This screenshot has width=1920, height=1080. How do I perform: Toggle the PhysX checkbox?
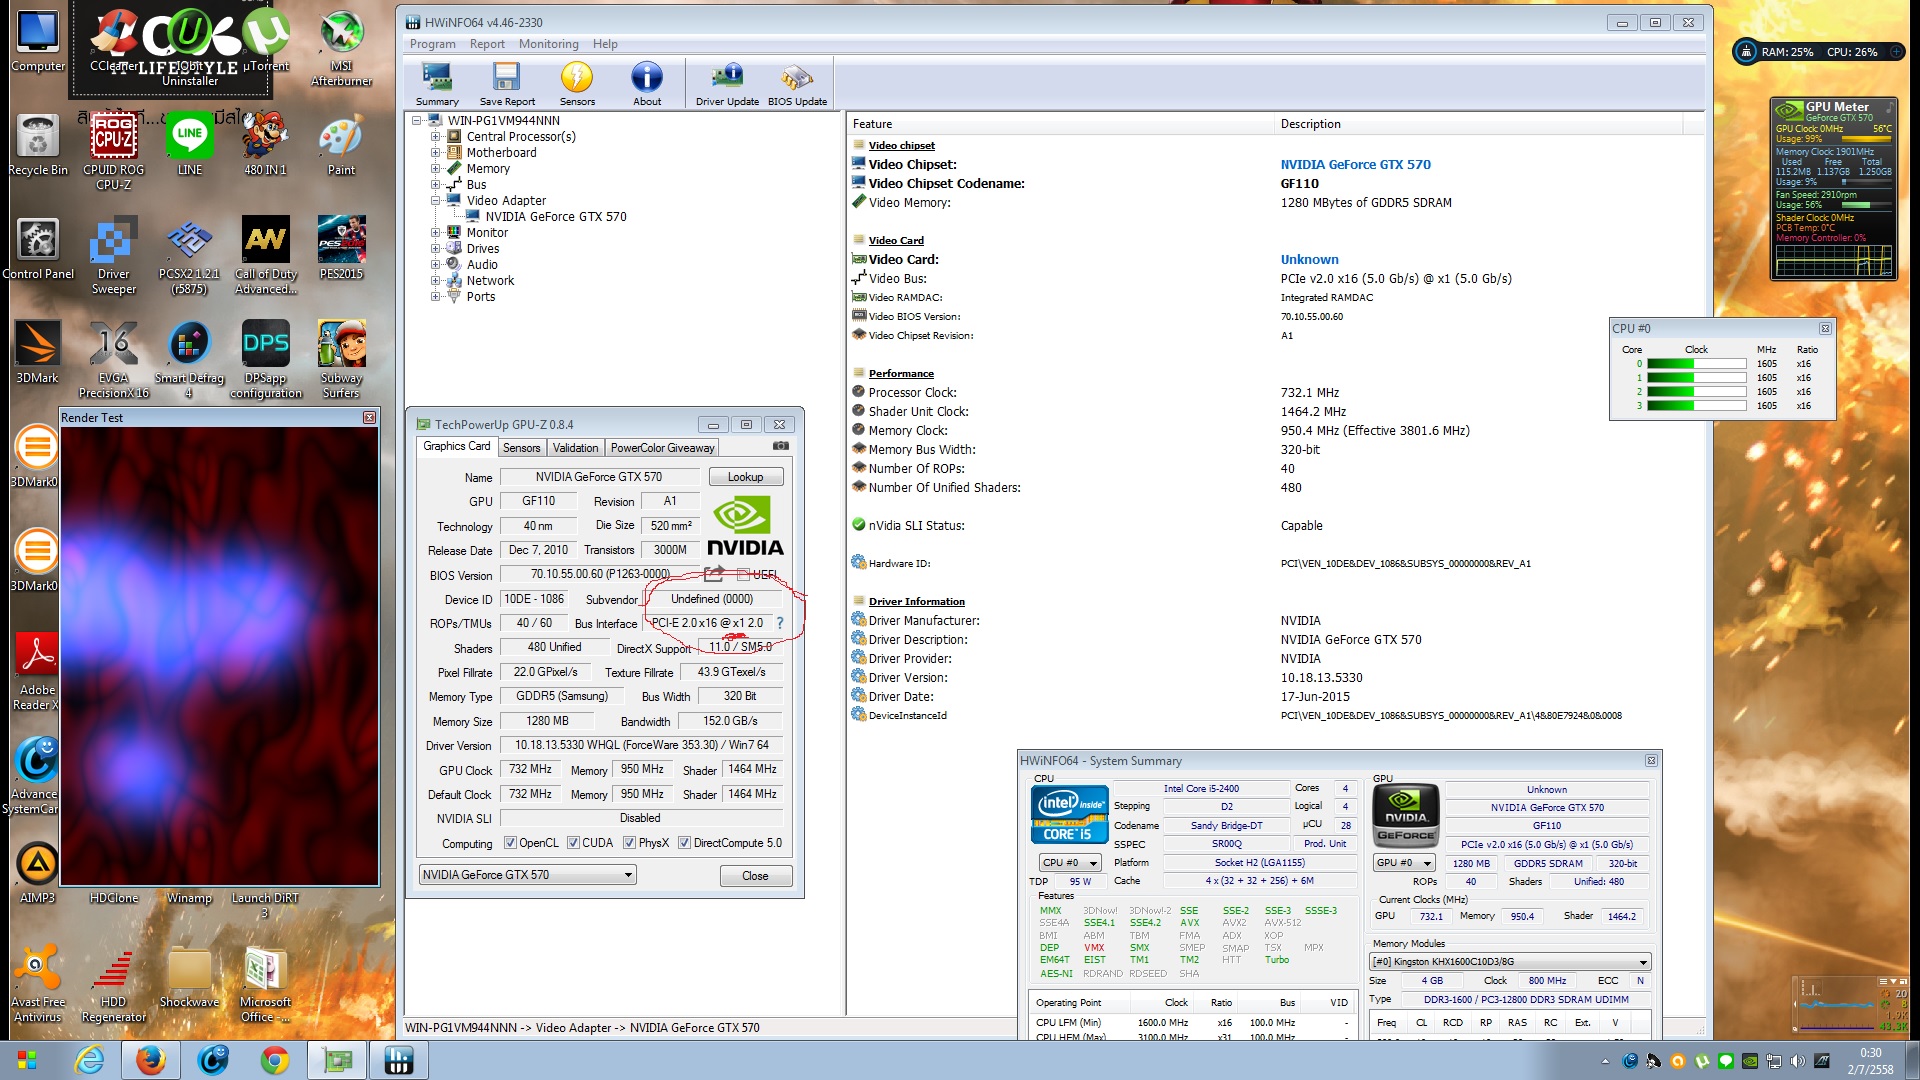629,843
